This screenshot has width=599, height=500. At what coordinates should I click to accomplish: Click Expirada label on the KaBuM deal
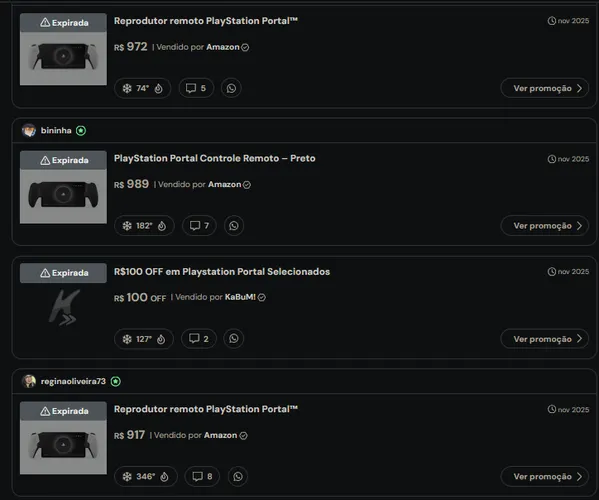[63, 273]
